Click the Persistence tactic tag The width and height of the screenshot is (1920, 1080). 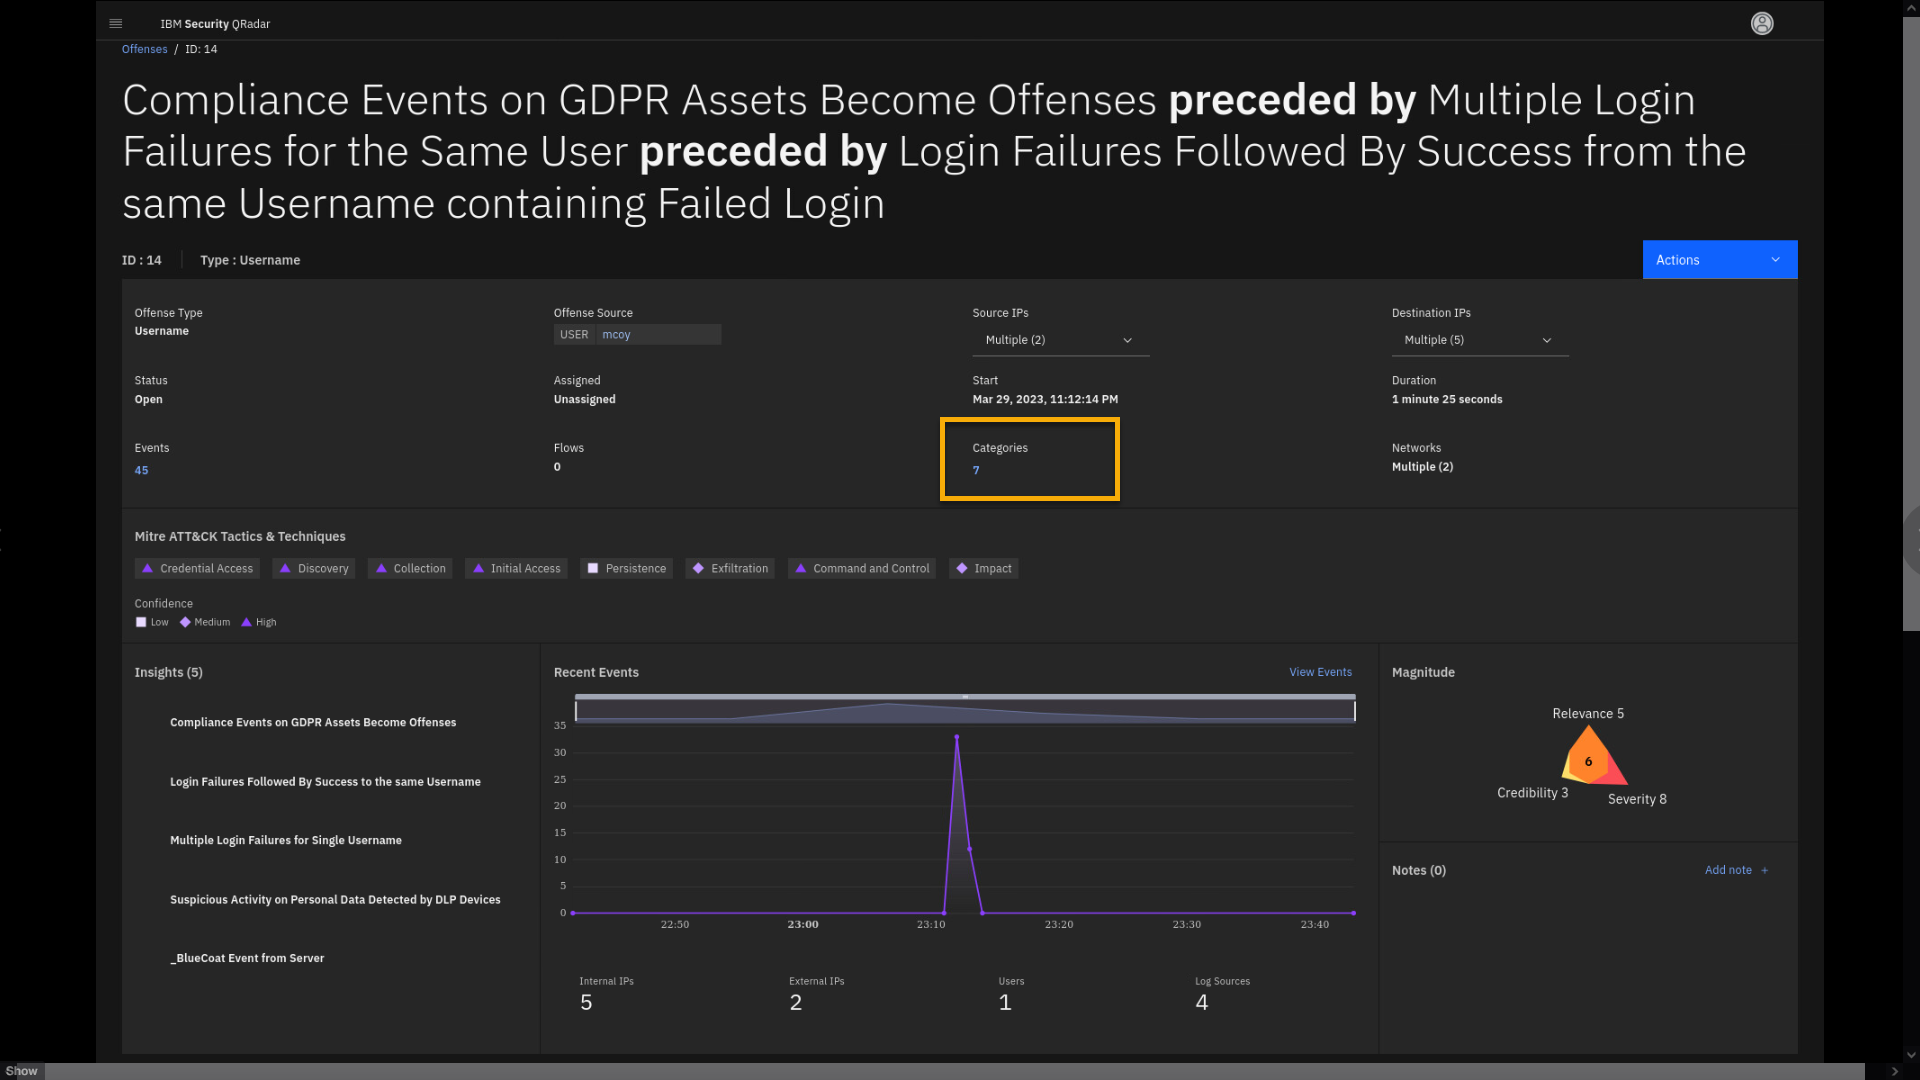tap(626, 568)
